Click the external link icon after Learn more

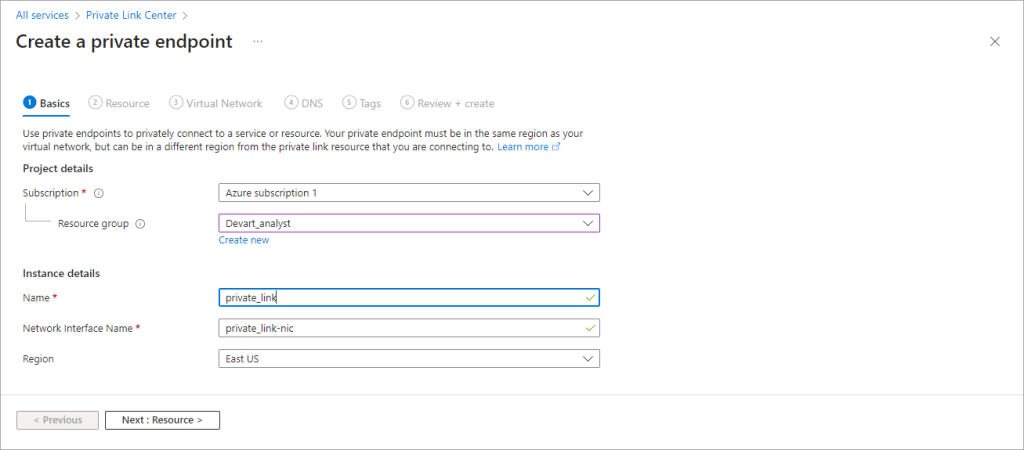coord(556,147)
